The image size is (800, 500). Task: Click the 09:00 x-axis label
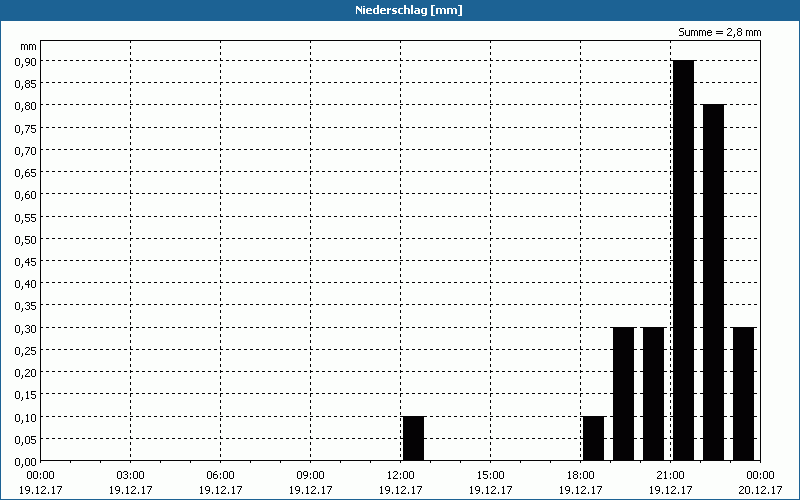coord(310,476)
